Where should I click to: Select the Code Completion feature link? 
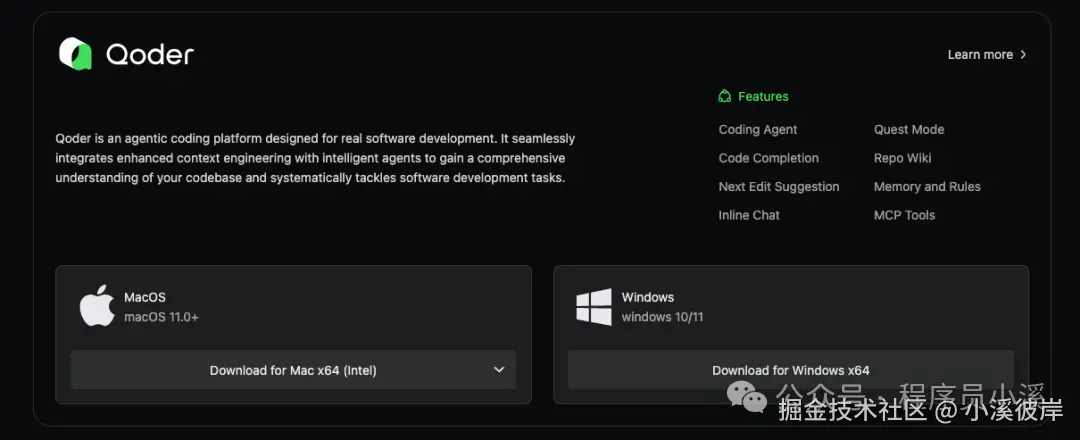click(768, 158)
